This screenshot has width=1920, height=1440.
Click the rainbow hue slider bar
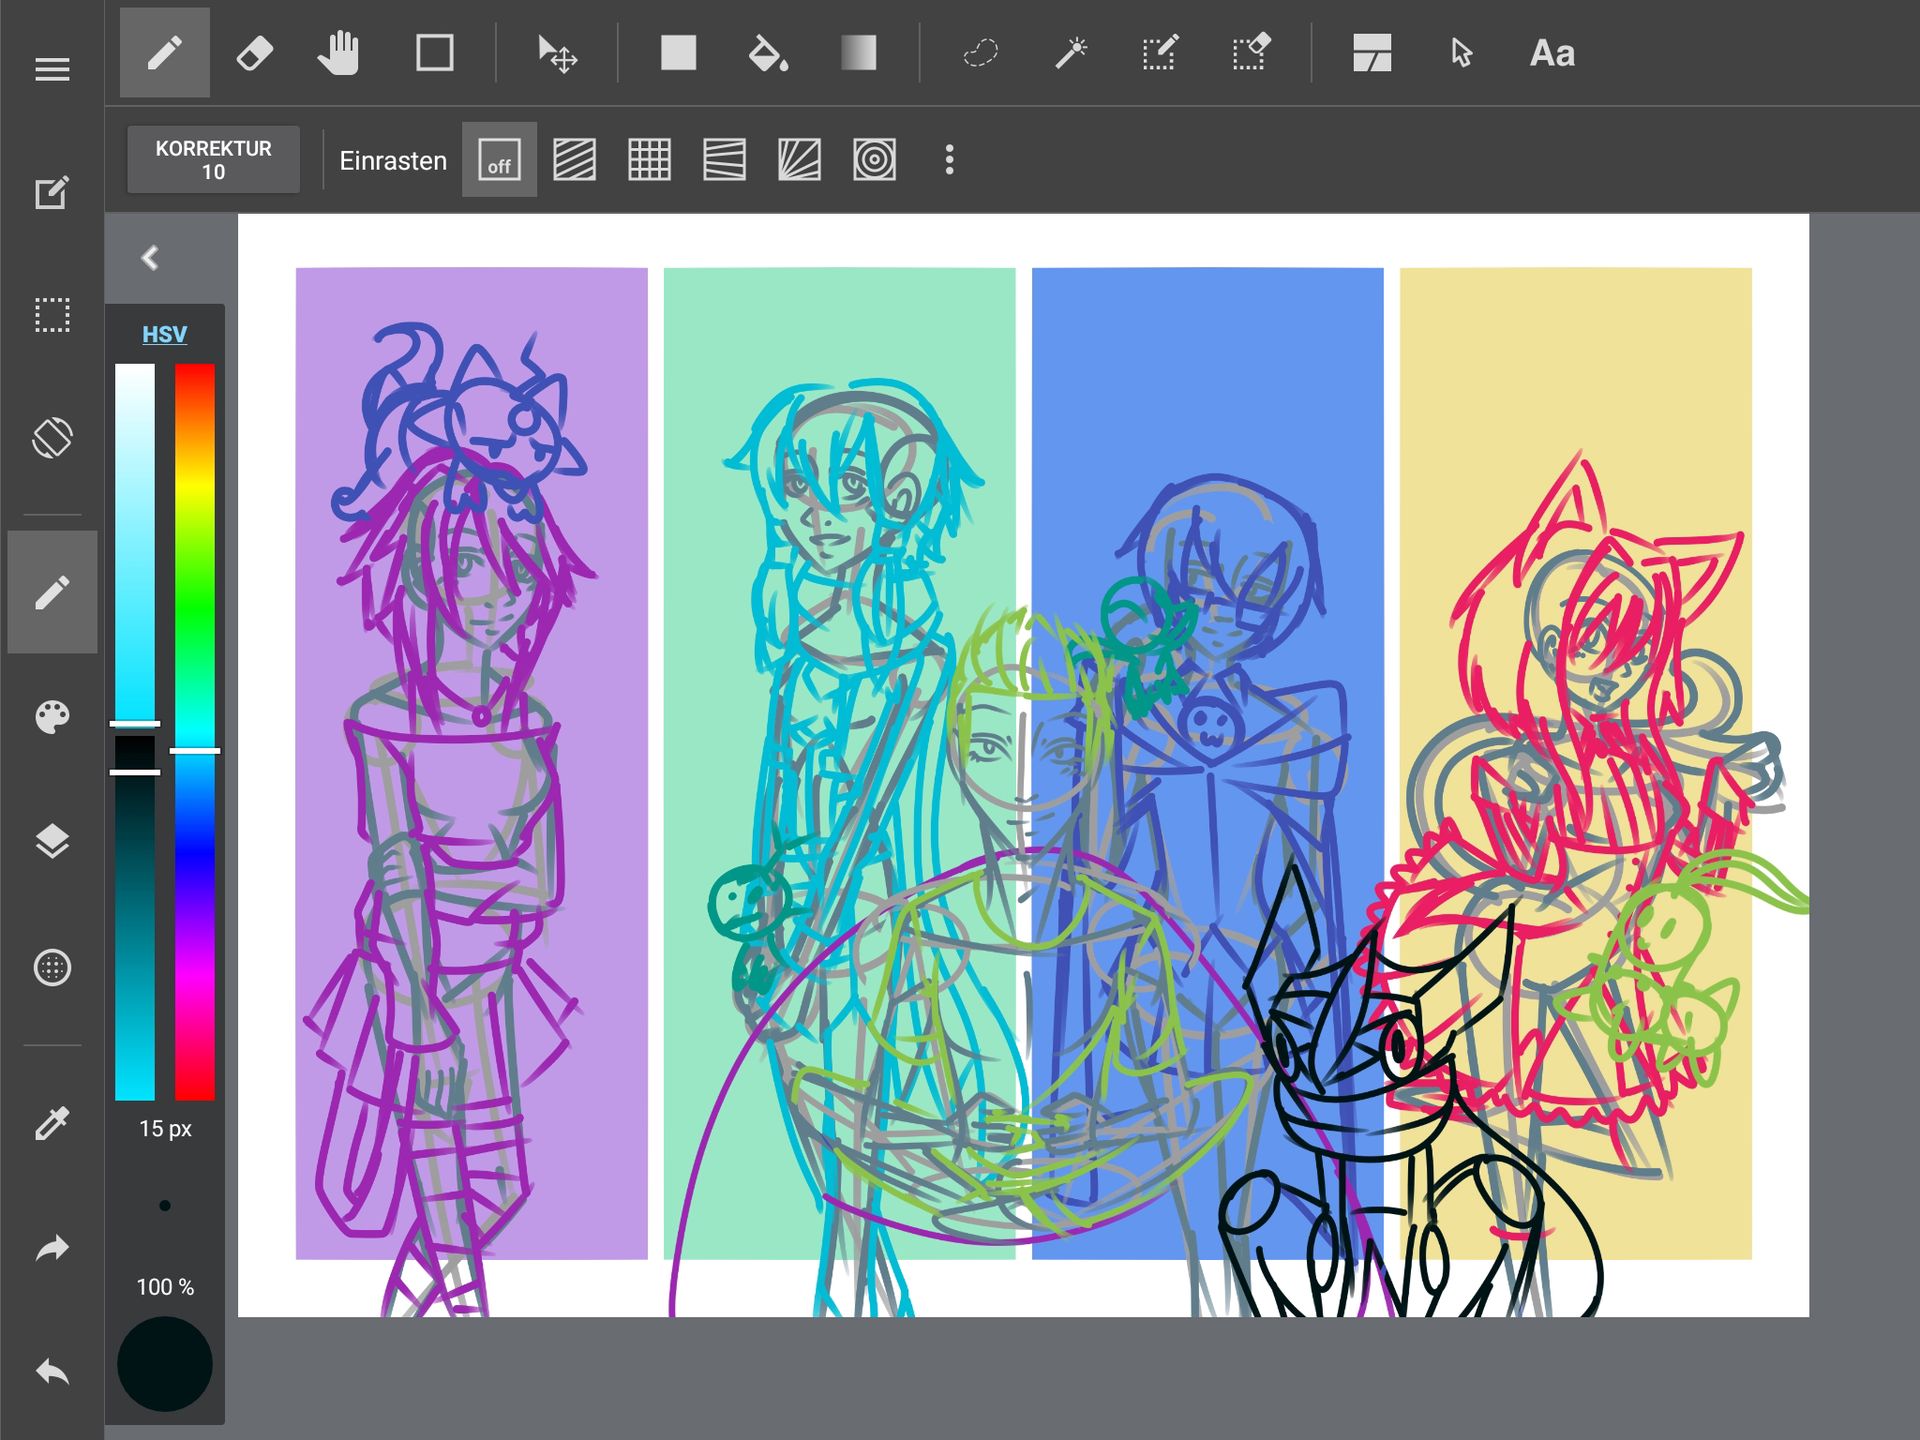(195, 732)
